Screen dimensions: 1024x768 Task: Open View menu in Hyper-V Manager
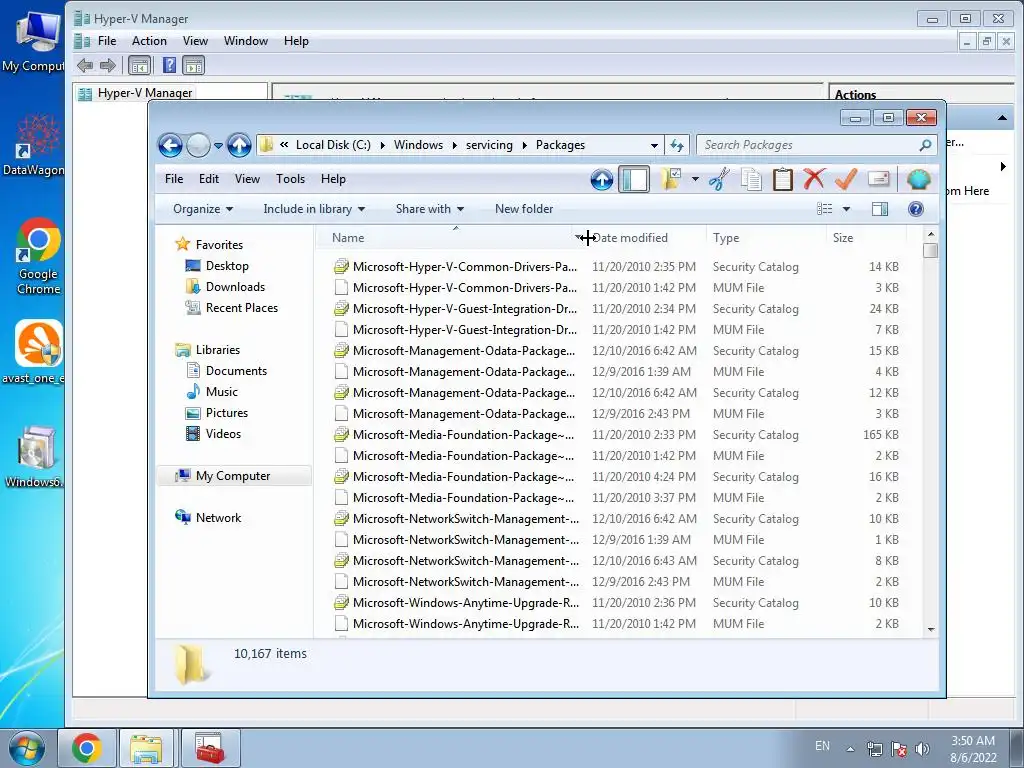[x=195, y=41]
